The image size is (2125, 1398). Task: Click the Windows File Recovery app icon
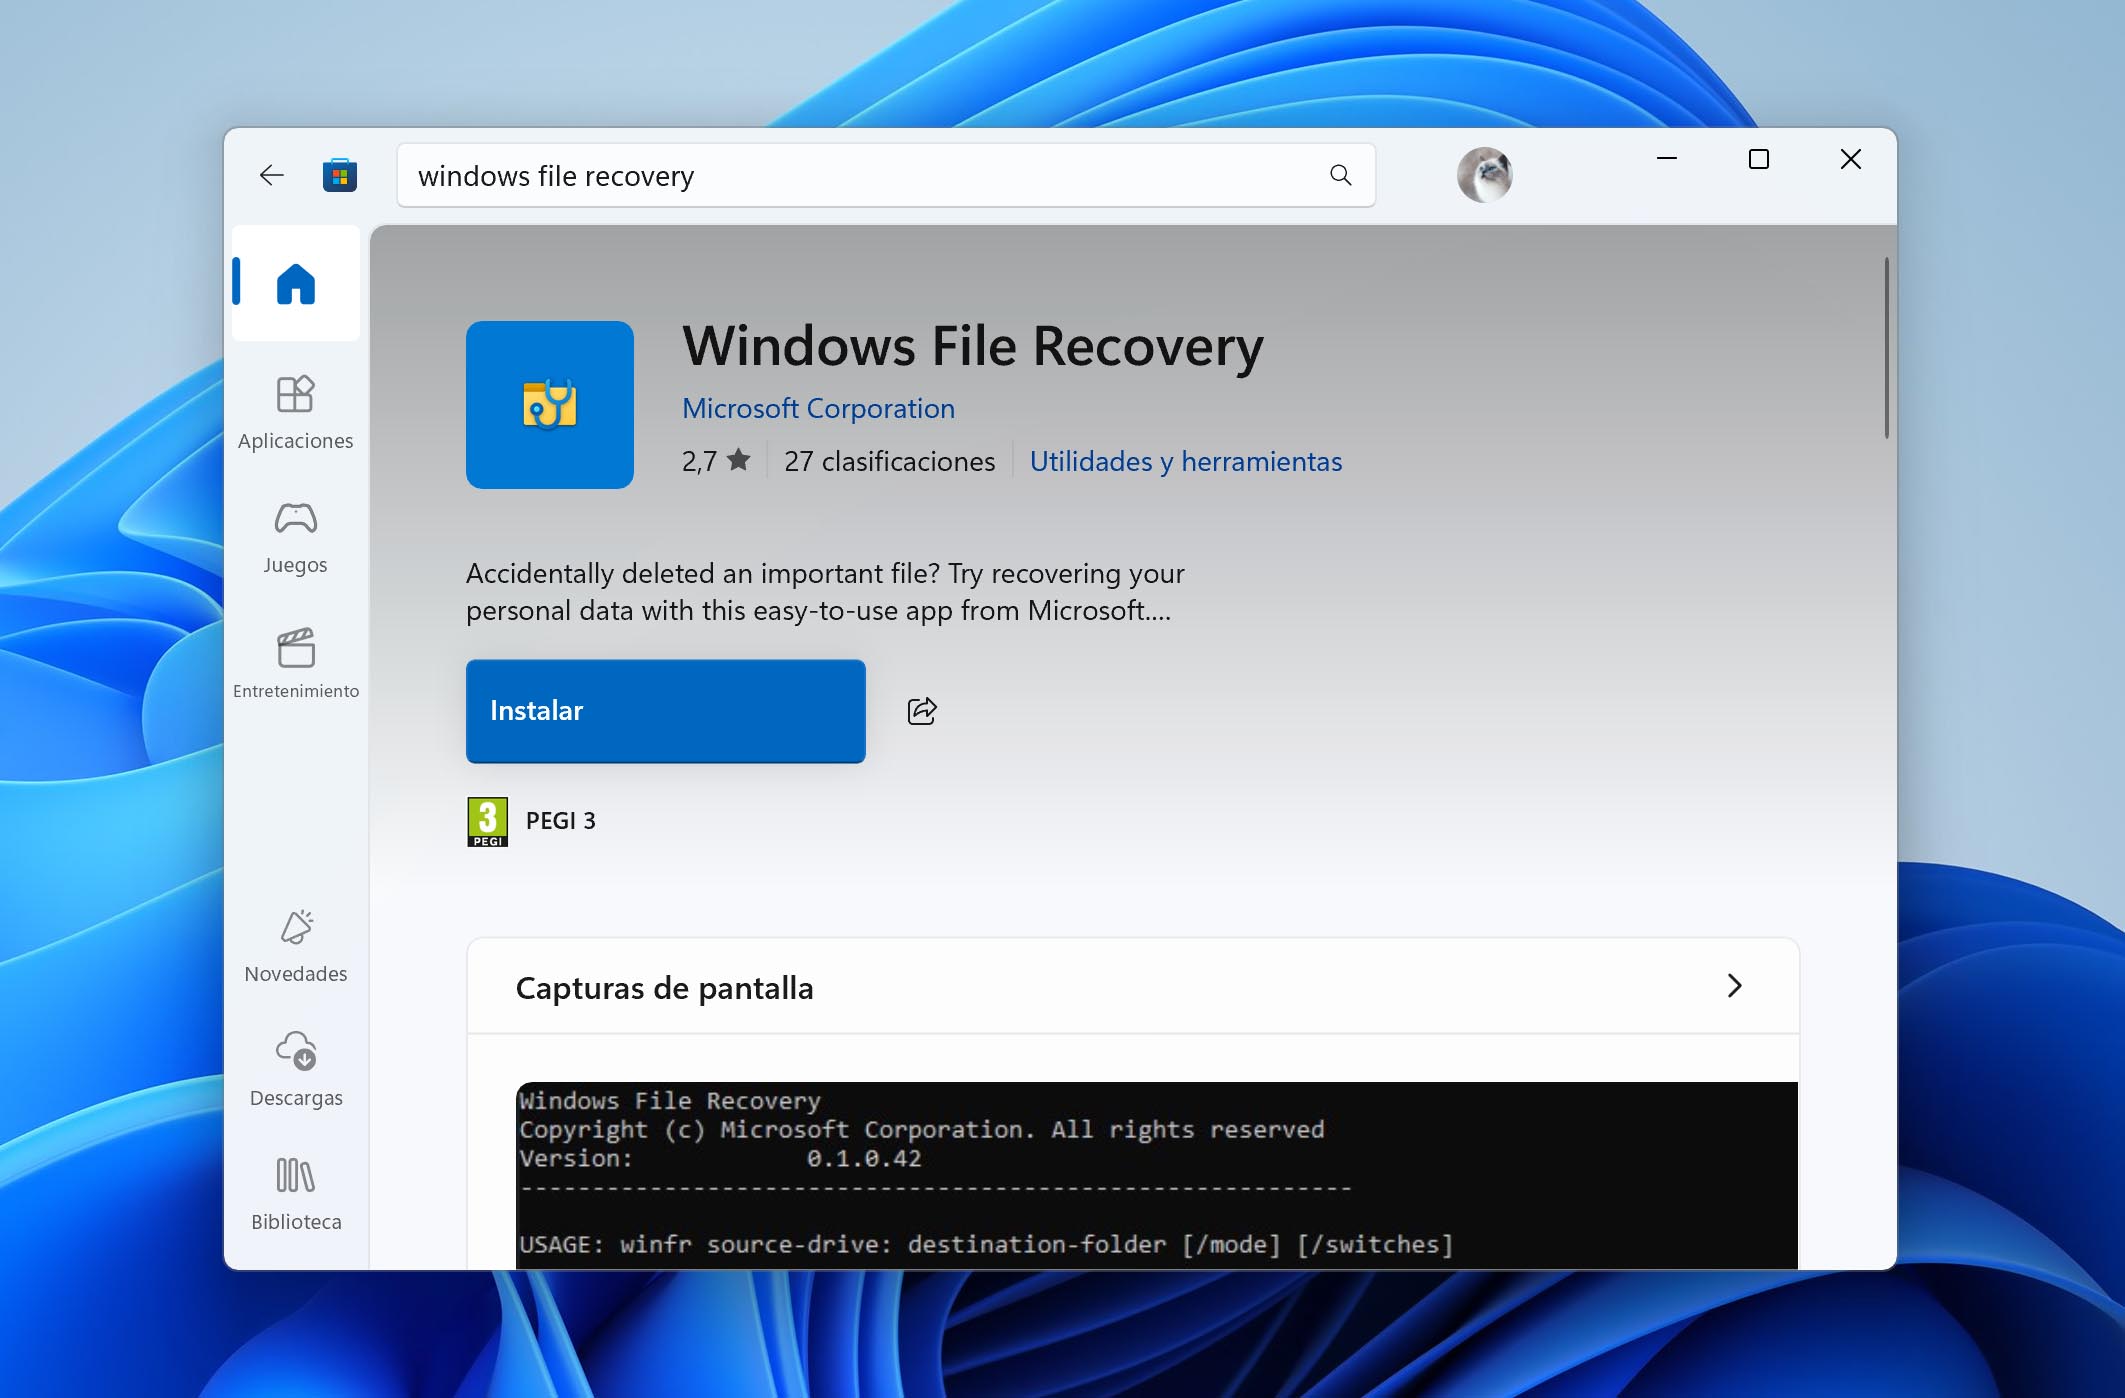[550, 405]
